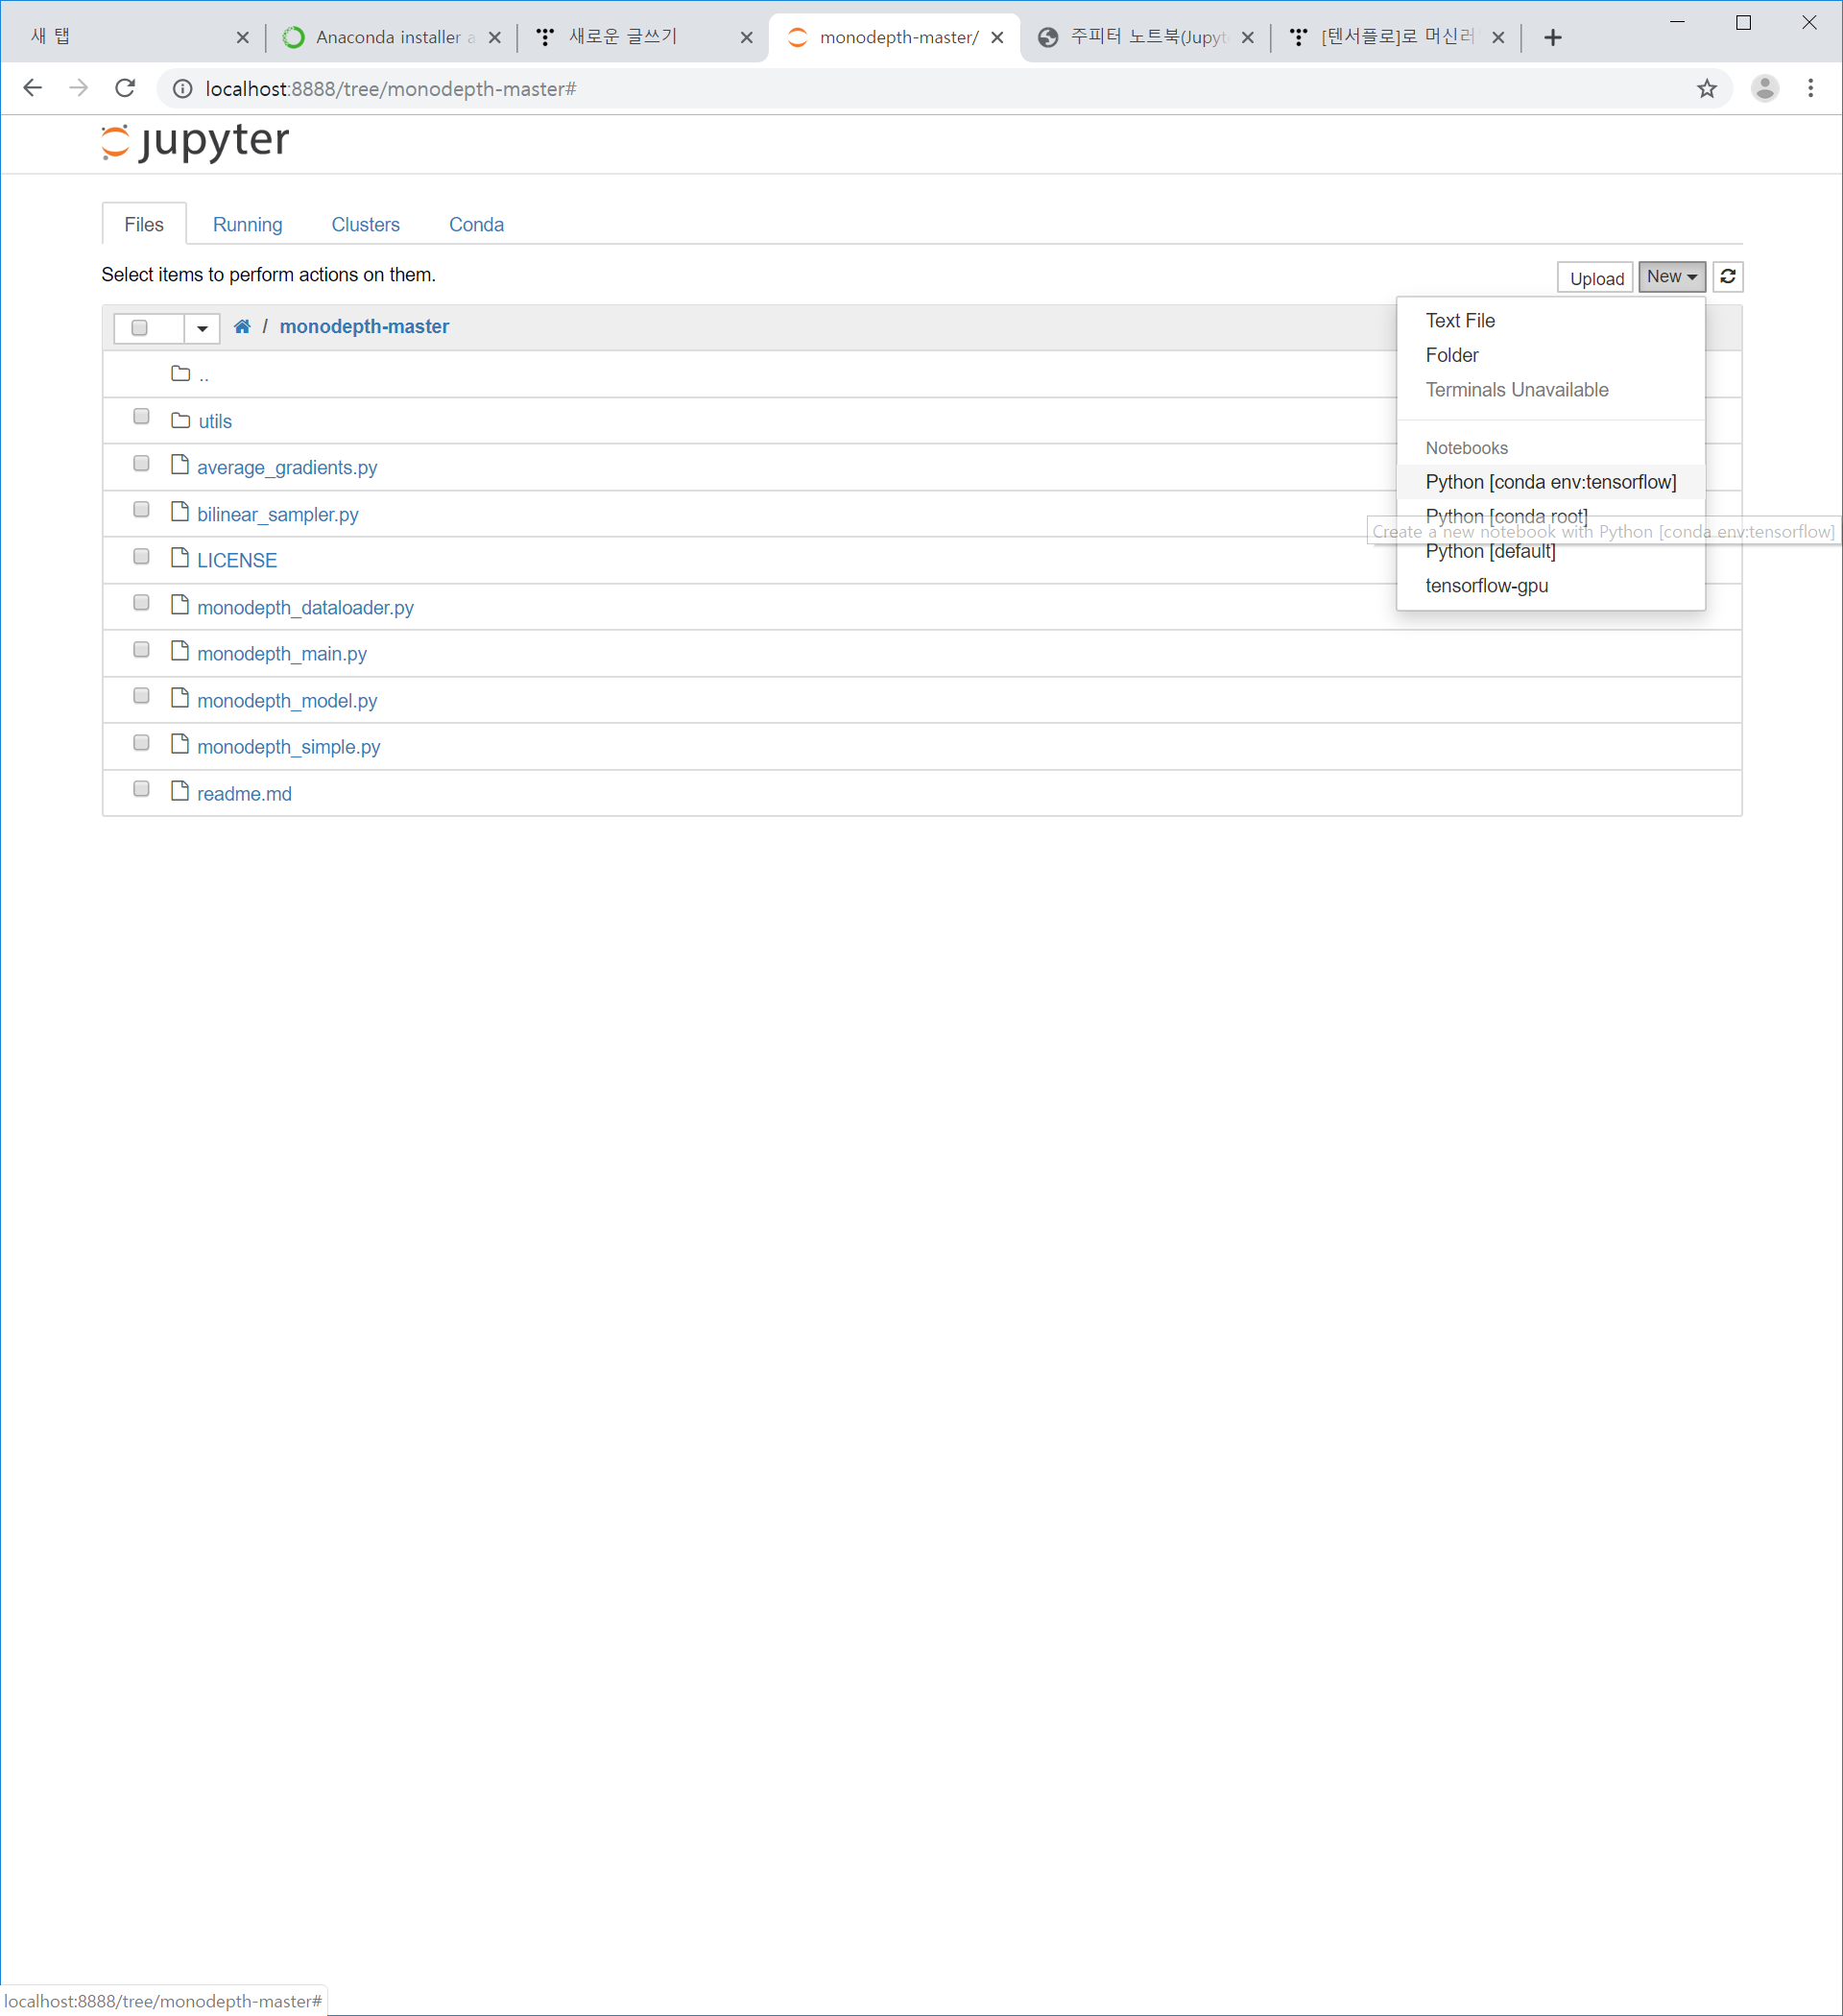Click the browser back arrow
The height and width of the screenshot is (2016, 1843).
coord(32,88)
